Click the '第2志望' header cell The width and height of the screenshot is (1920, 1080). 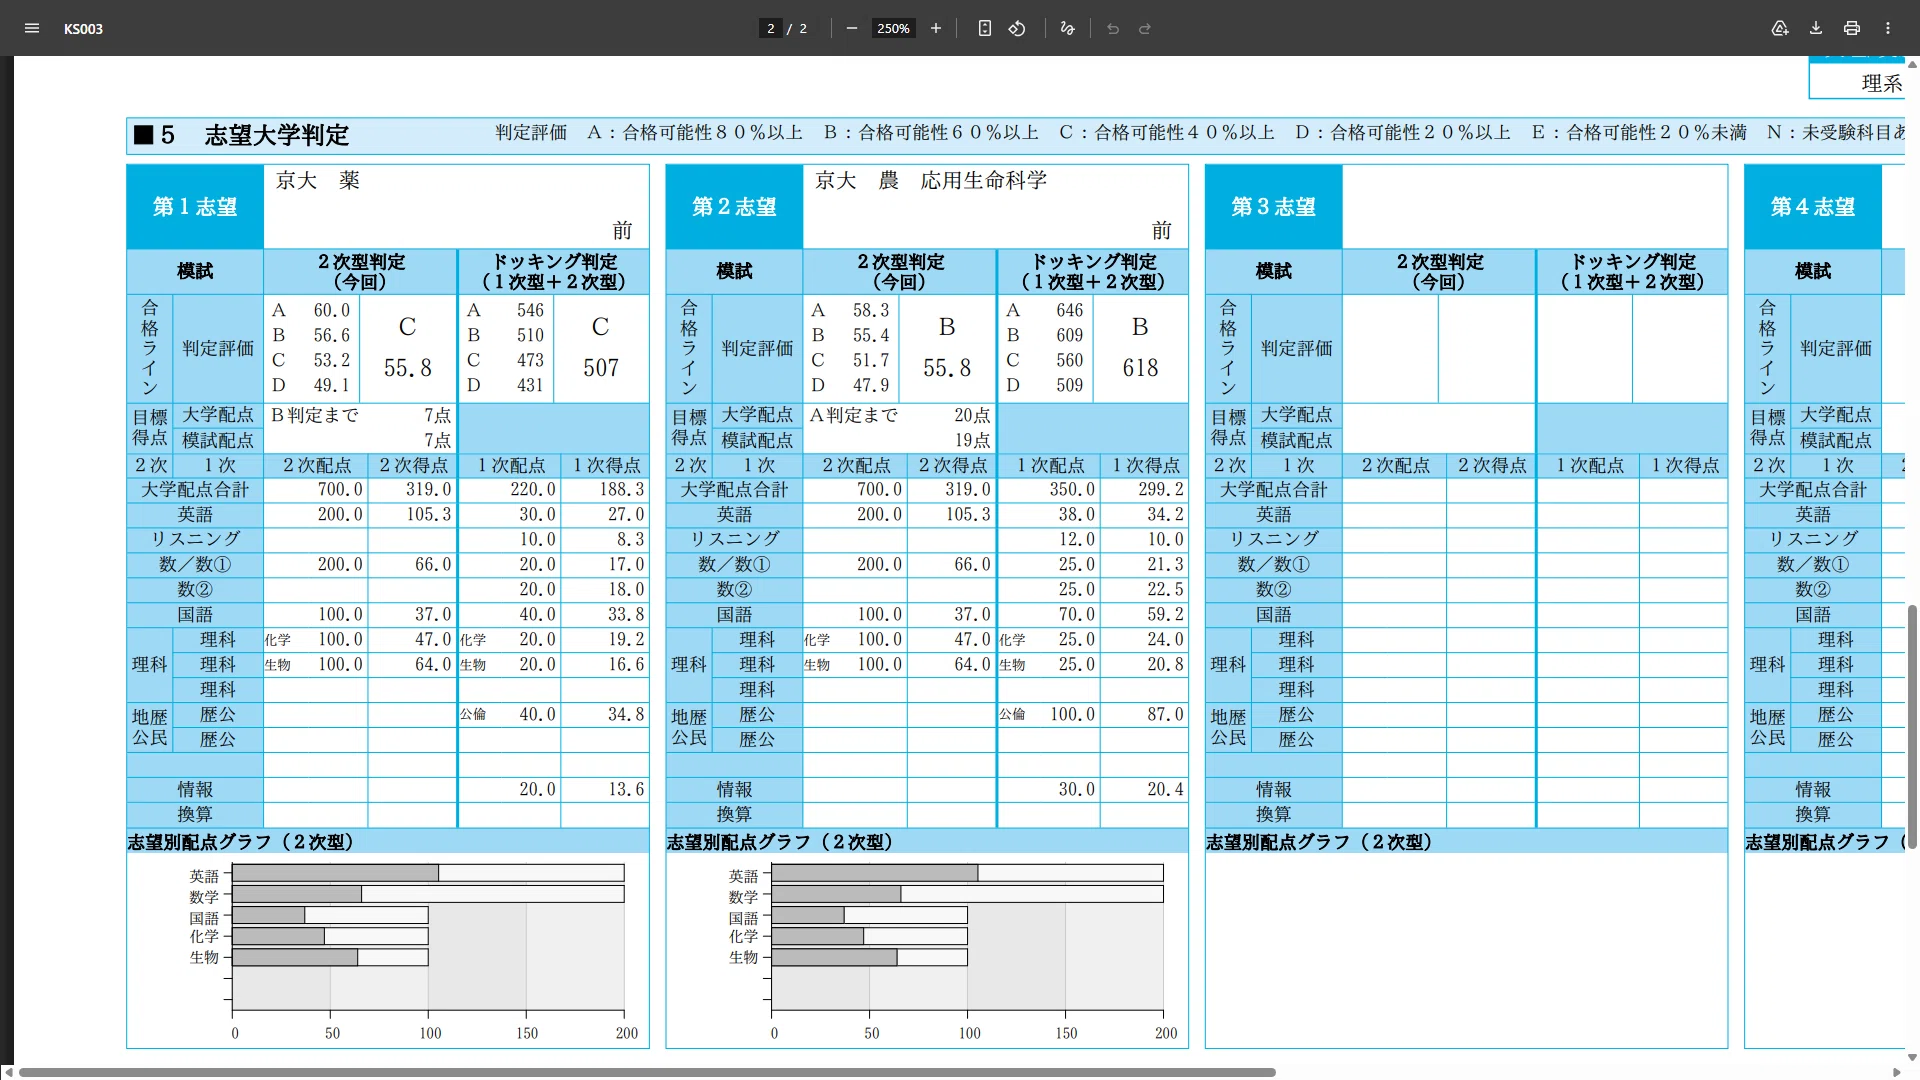point(734,207)
